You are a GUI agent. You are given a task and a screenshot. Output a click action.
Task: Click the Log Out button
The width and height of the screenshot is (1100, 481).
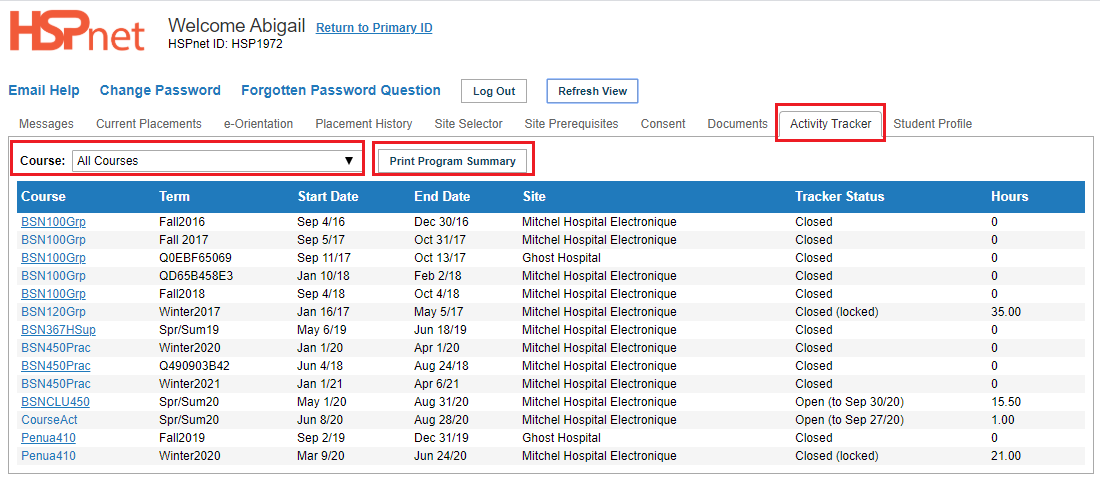click(x=494, y=91)
